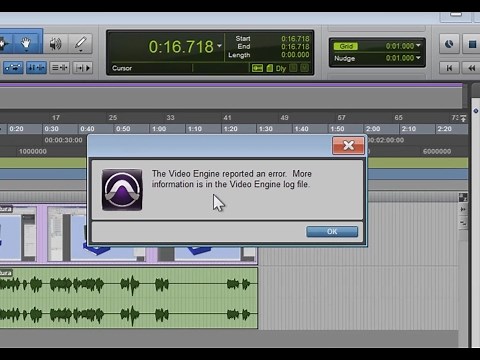The image size is (480, 360).
Task: Click Return to Zero transport button
Action: pos(449,68)
